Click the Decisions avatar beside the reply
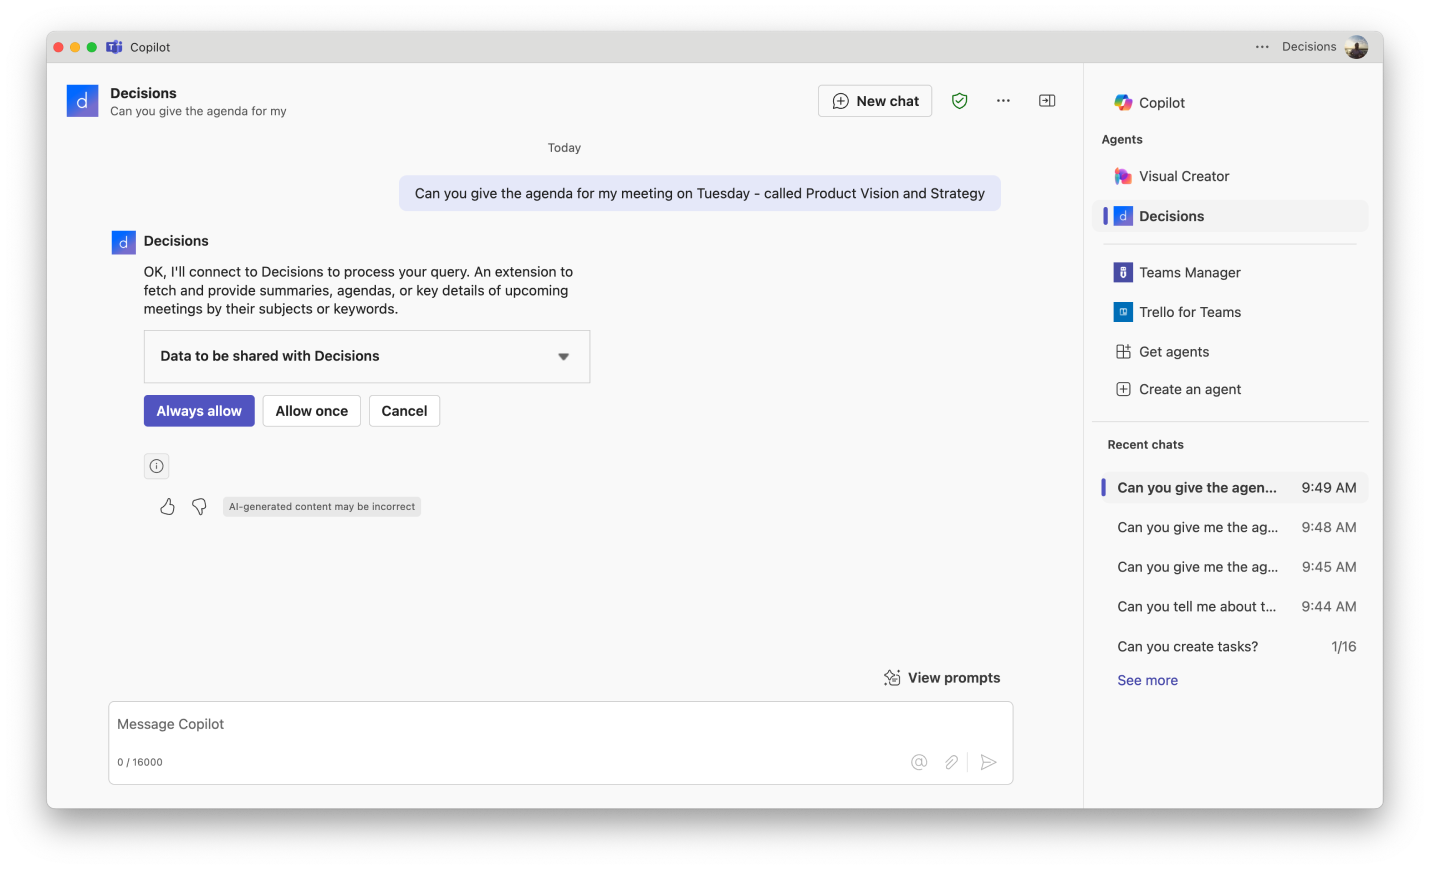Screen dimensions: 1430x870 tap(123, 242)
